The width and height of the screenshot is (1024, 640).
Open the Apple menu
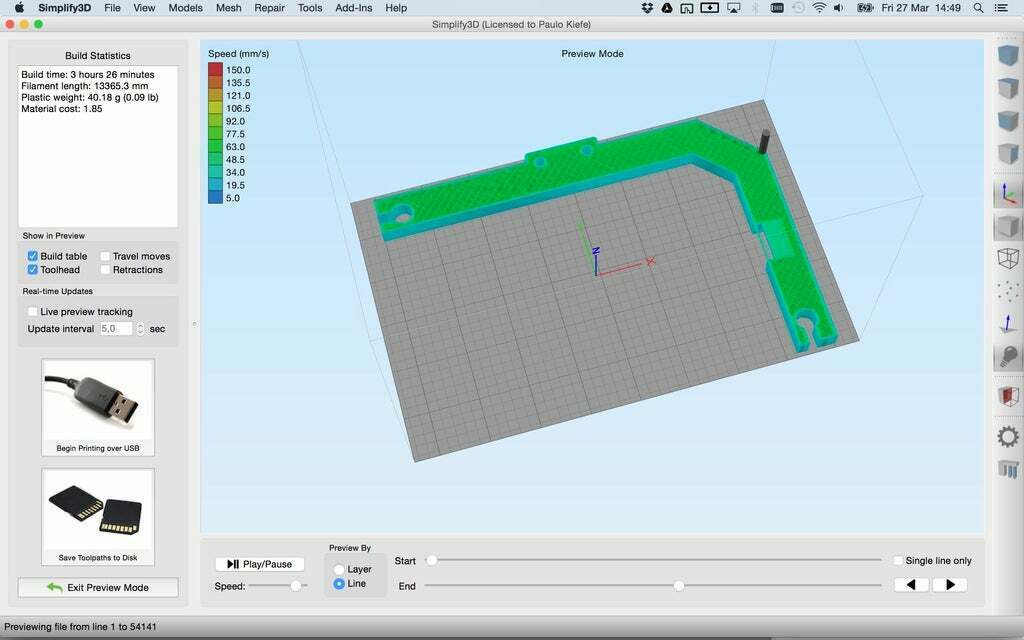tap(19, 8)
